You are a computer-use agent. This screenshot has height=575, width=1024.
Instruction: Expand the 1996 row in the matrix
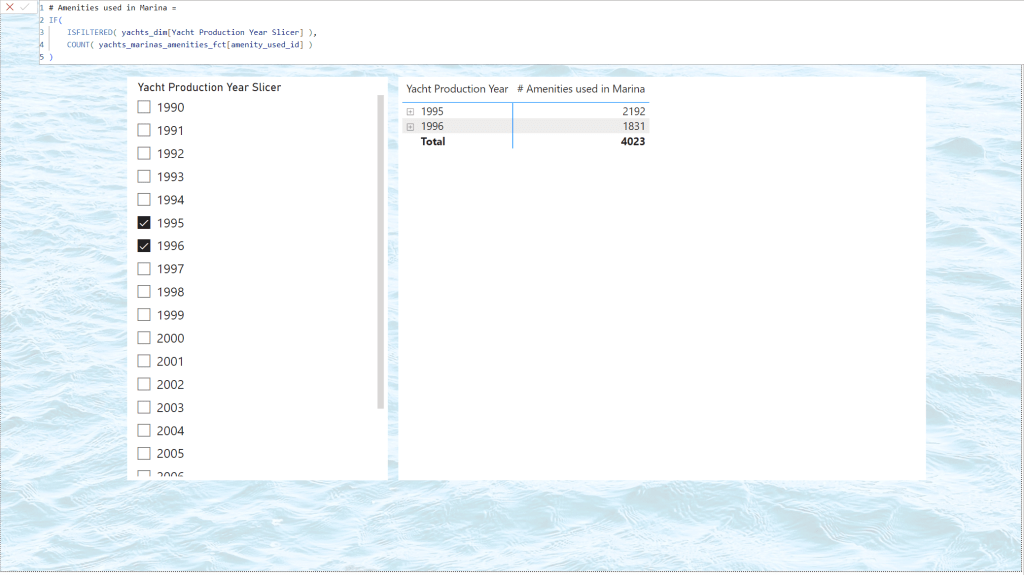[411, 127]
